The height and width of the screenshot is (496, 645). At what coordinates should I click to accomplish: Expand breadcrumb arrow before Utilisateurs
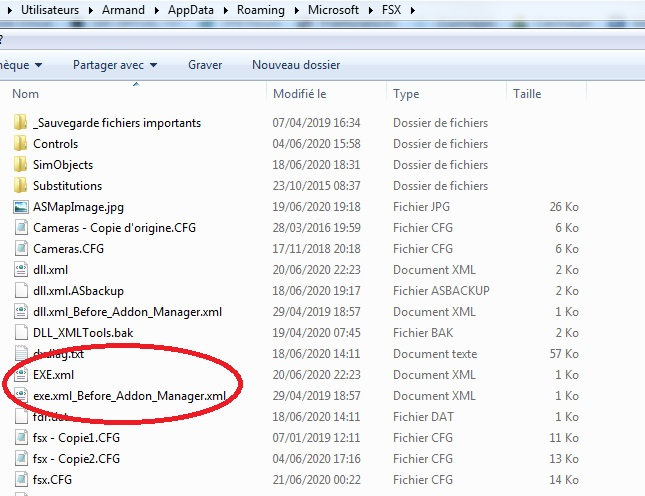10,10
